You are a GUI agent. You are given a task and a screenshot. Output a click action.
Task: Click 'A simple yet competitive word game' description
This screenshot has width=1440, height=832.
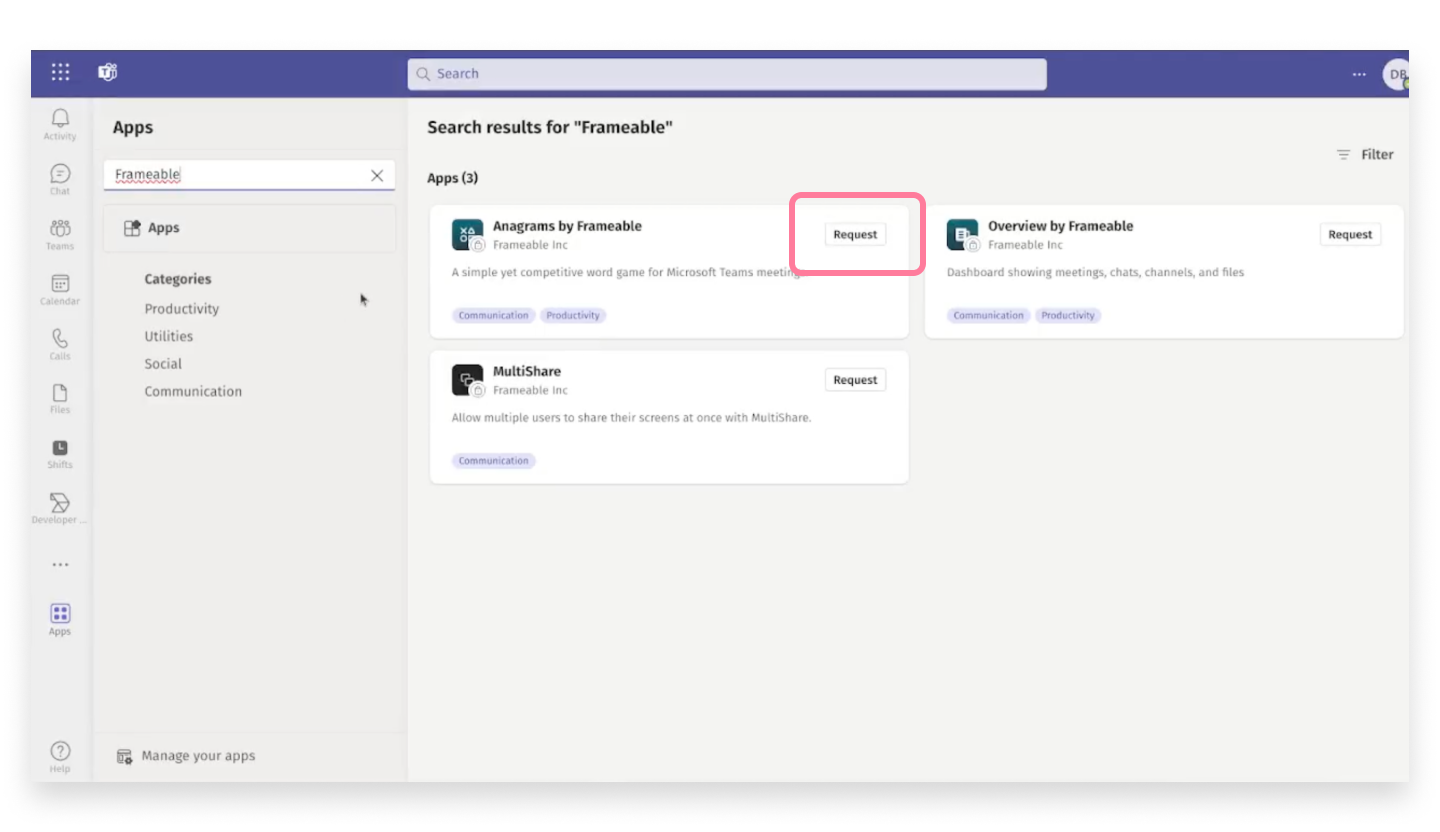(x=626, y=272)
